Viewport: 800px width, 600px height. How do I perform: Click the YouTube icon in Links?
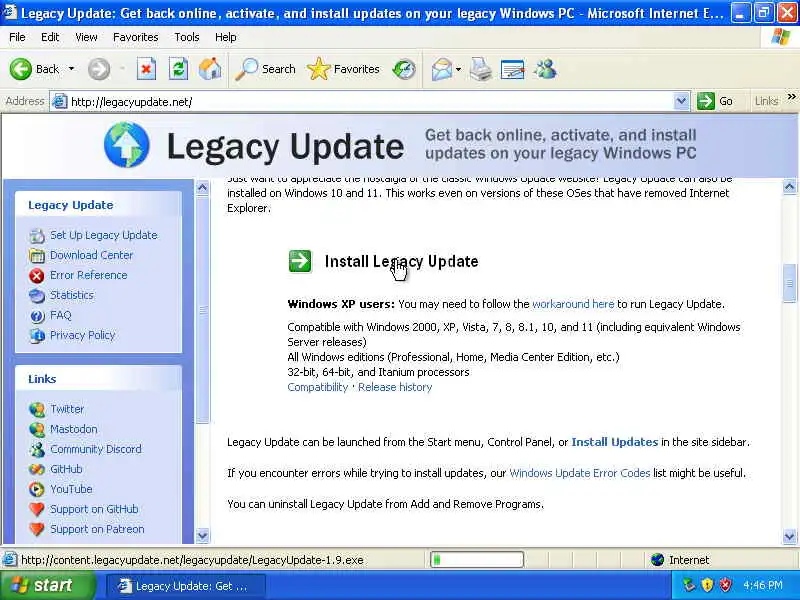tap(37, 489)
